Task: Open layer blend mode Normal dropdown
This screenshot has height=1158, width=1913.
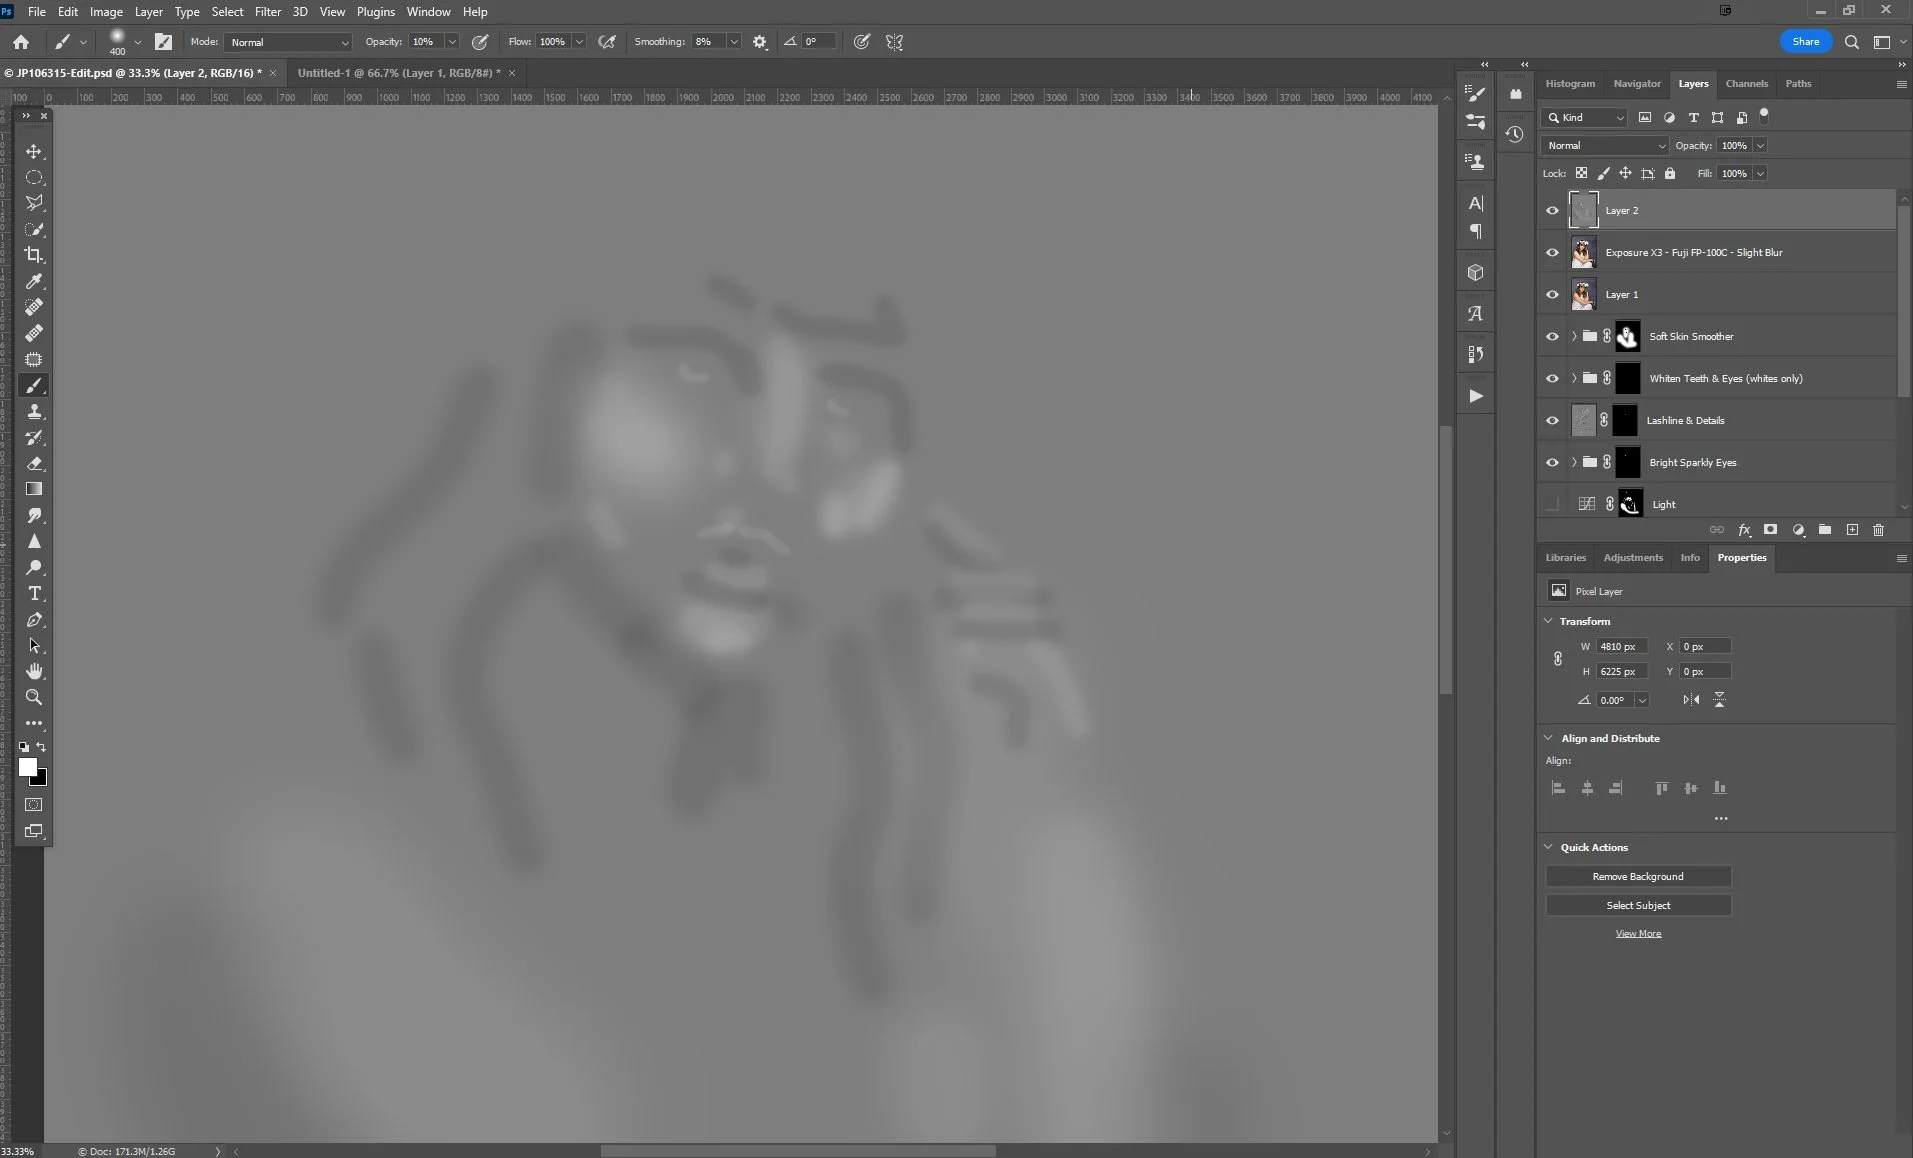Action: [1605, 146]
